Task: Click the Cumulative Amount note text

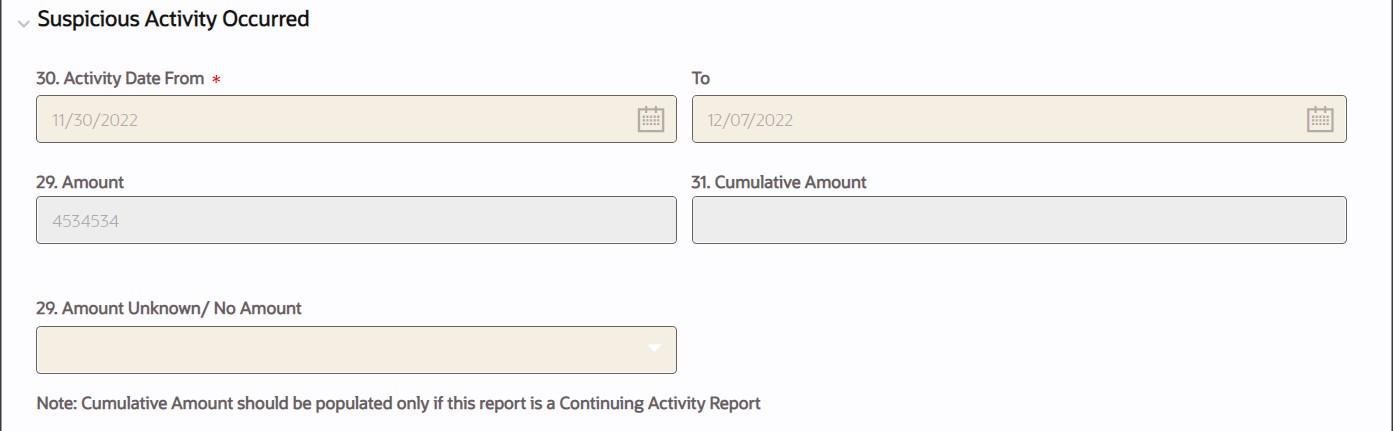Action: pyautogui.click(x=398, y=404)
